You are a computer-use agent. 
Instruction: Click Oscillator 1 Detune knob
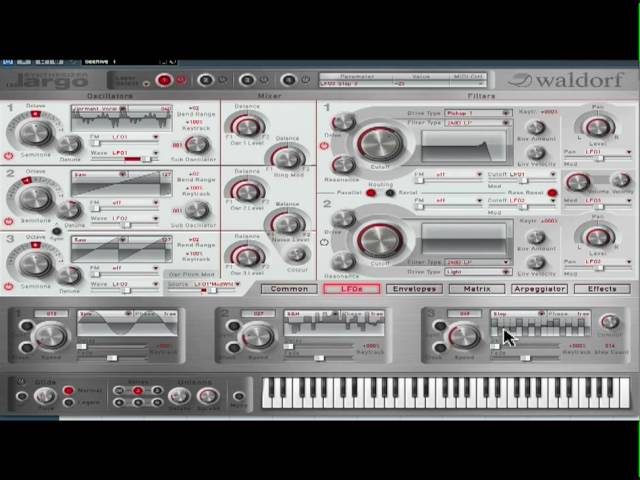pos(69,144)
